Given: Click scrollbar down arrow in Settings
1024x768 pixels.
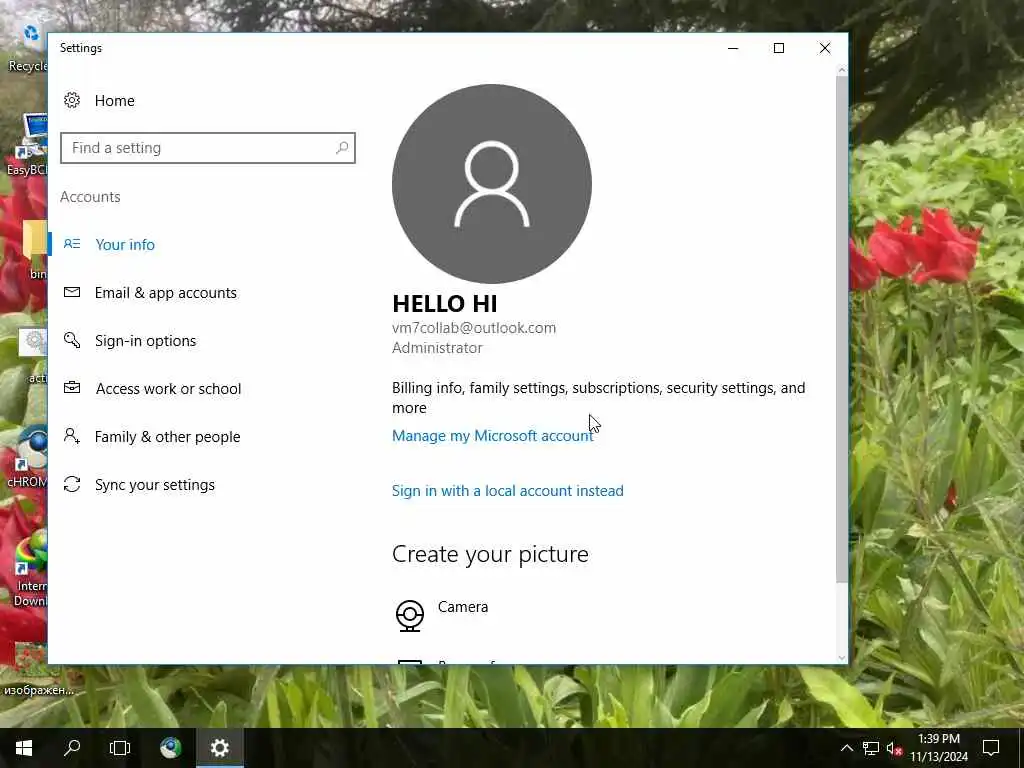Looking at the screenshot, I should (x=841, y=657).
